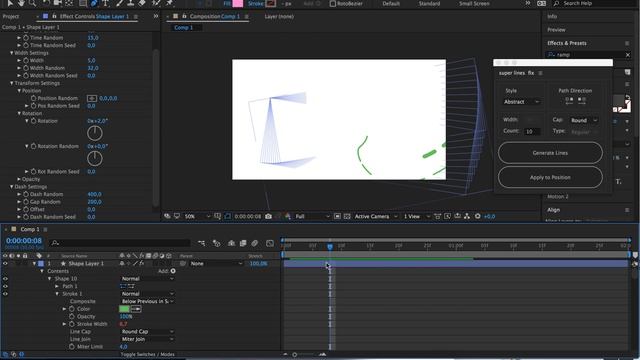This screenshot has width=640, height=360.
Task: Select the Zoom magnifier tool
Action: pyautogui.click(x=32, y=3)
